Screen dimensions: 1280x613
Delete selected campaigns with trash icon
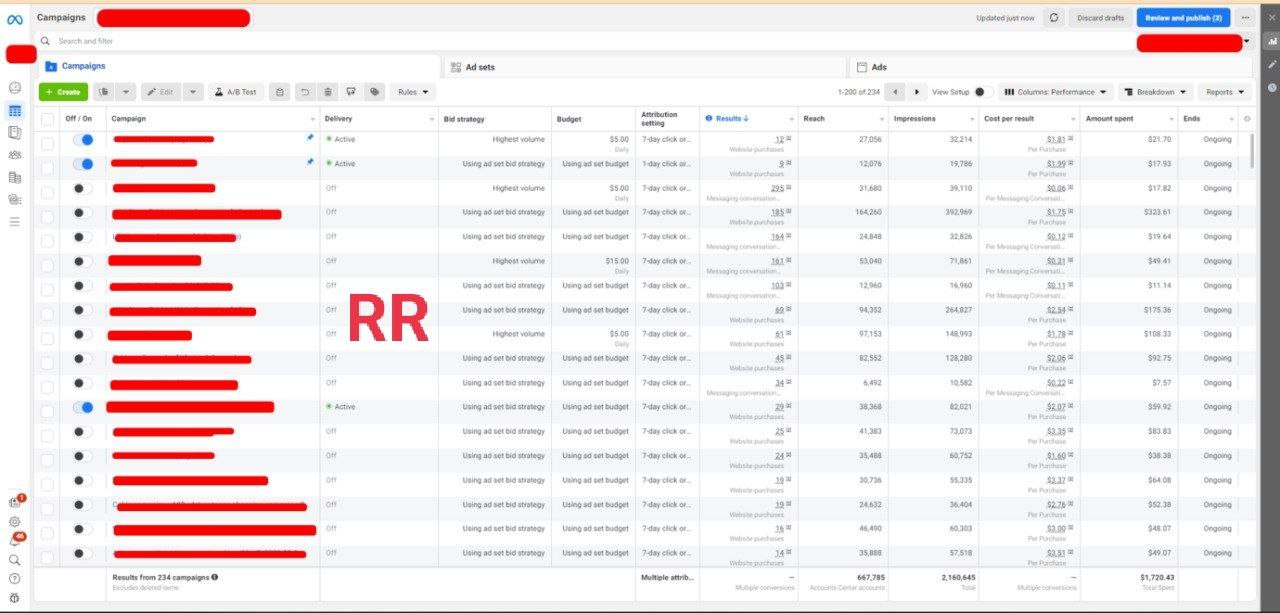(x=328, y=92)
